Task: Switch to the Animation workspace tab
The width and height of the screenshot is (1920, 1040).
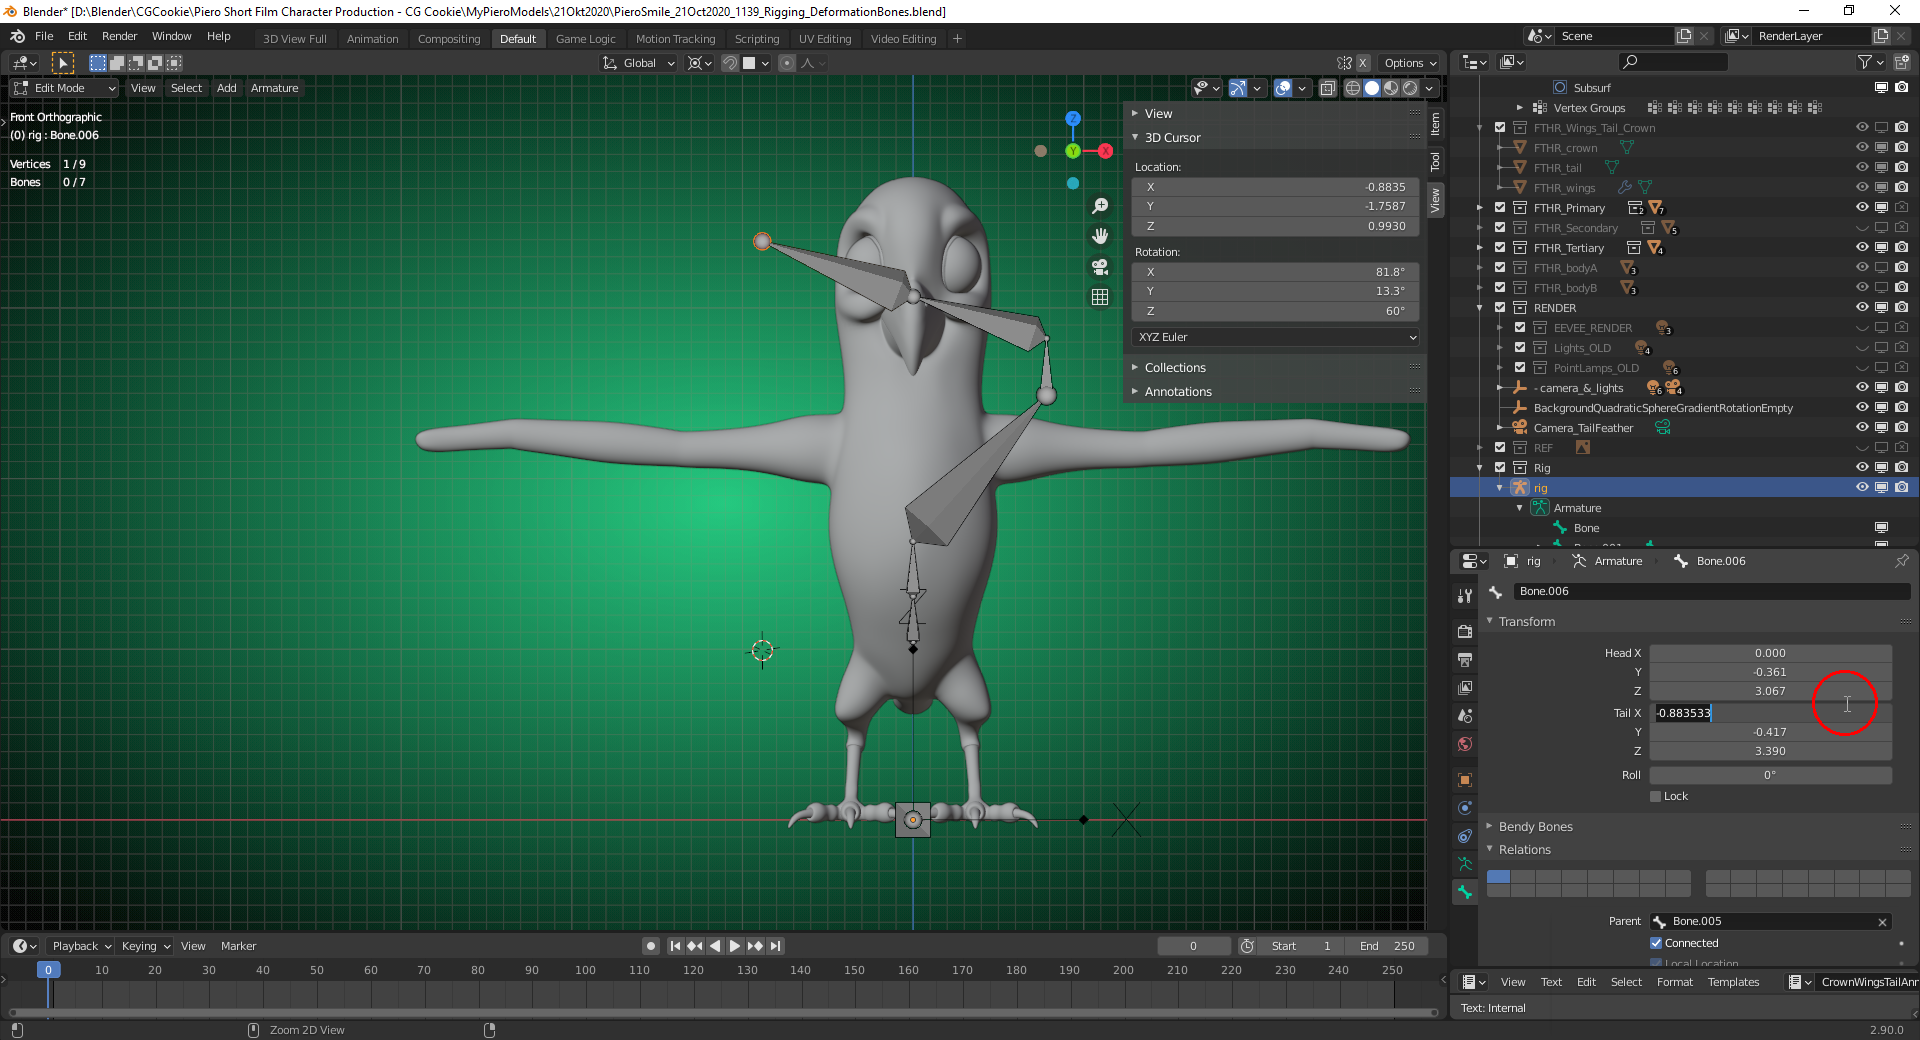Action: (x=372, y=39)
